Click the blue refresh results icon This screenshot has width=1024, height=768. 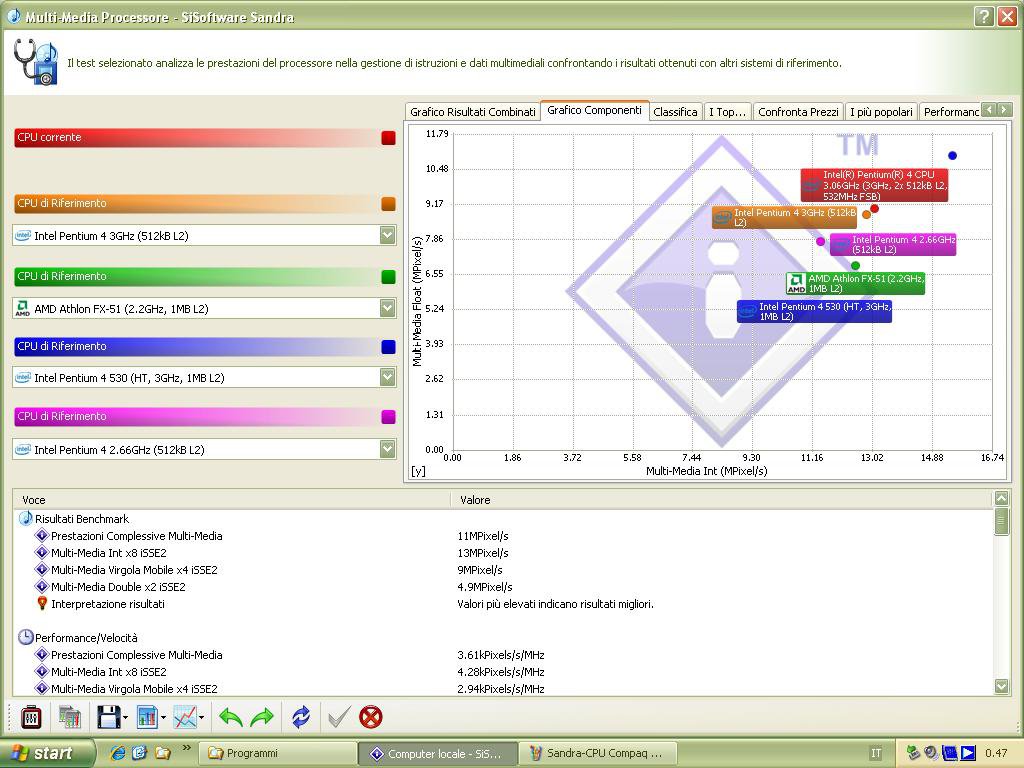pos(301,717)
